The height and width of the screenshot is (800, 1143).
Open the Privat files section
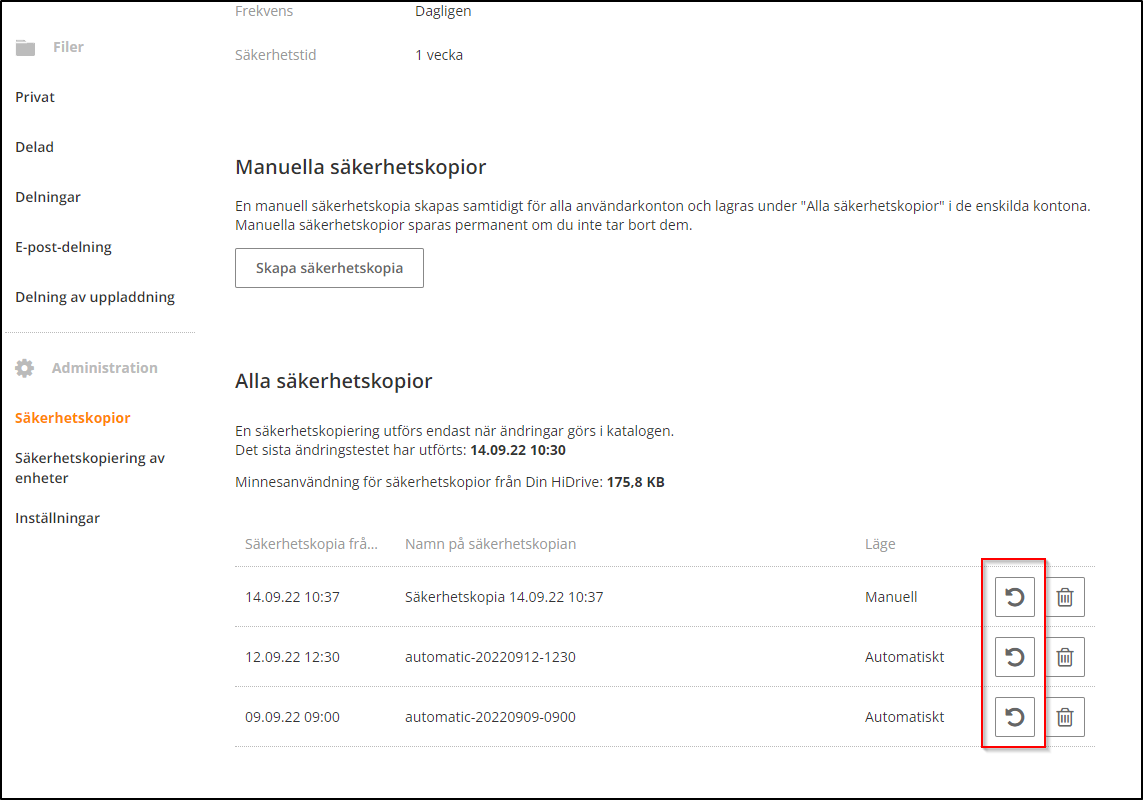(x=35, y=97)
